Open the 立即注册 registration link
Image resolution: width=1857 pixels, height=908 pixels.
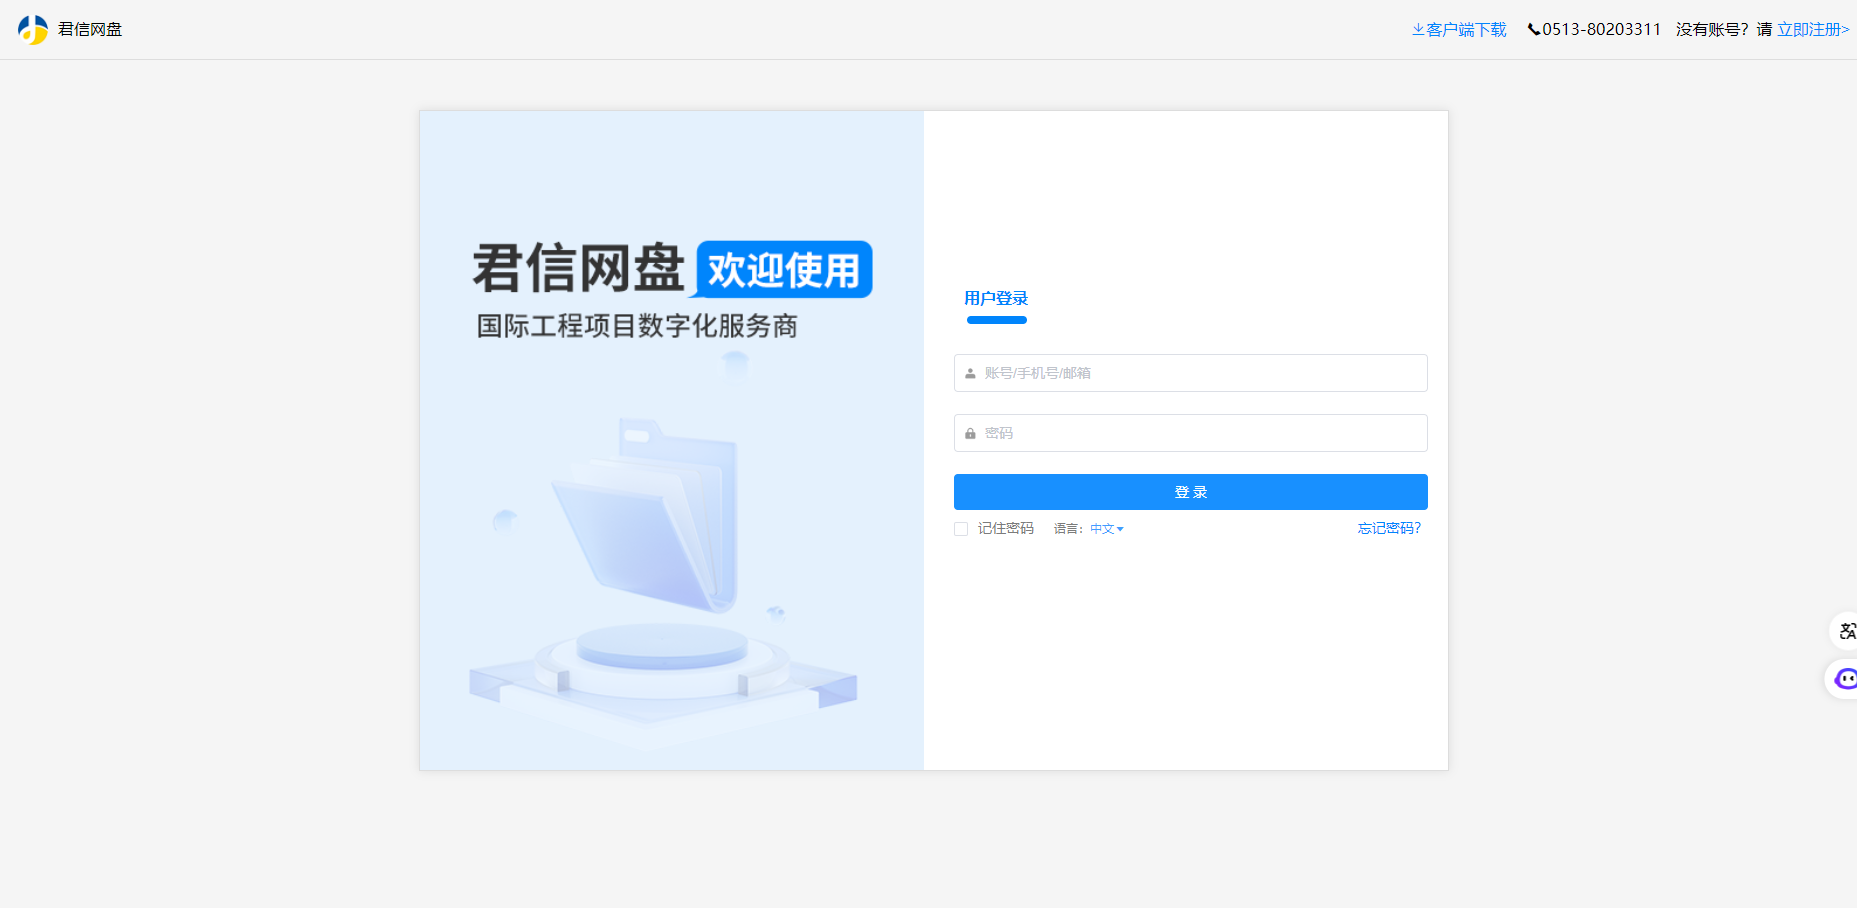pos(1813,30)
